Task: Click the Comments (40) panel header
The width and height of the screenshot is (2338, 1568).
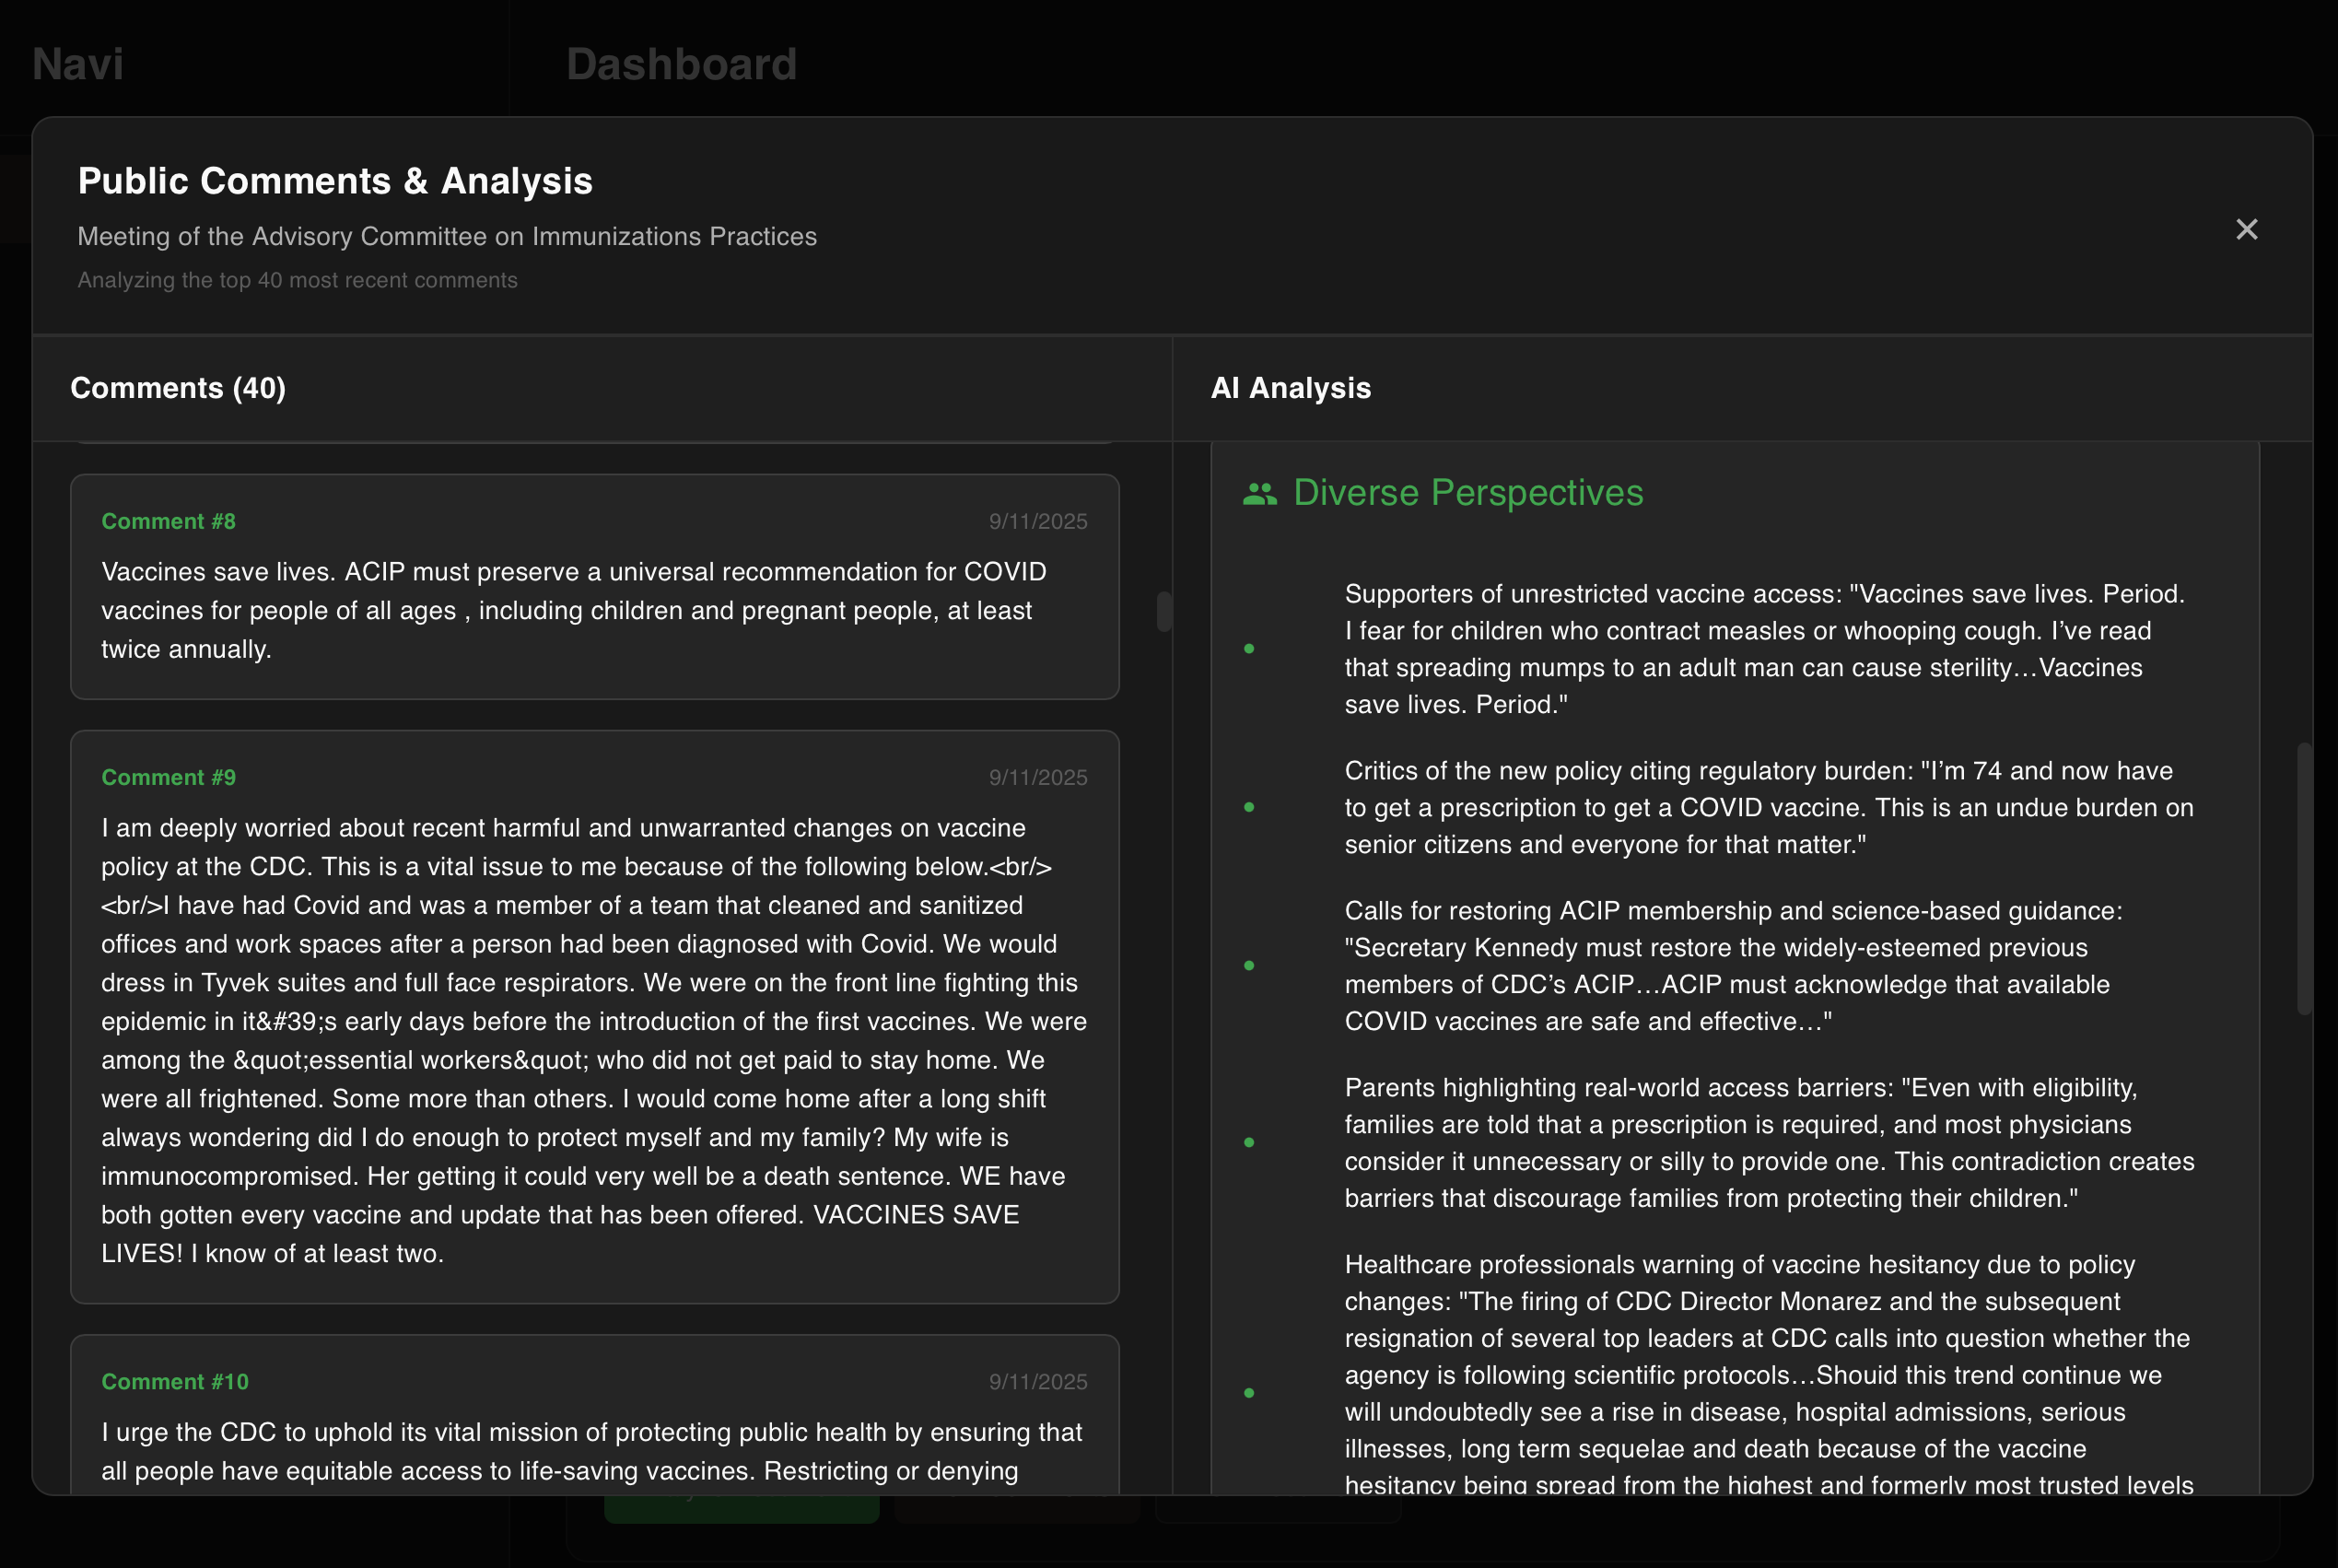Action: 178,388
